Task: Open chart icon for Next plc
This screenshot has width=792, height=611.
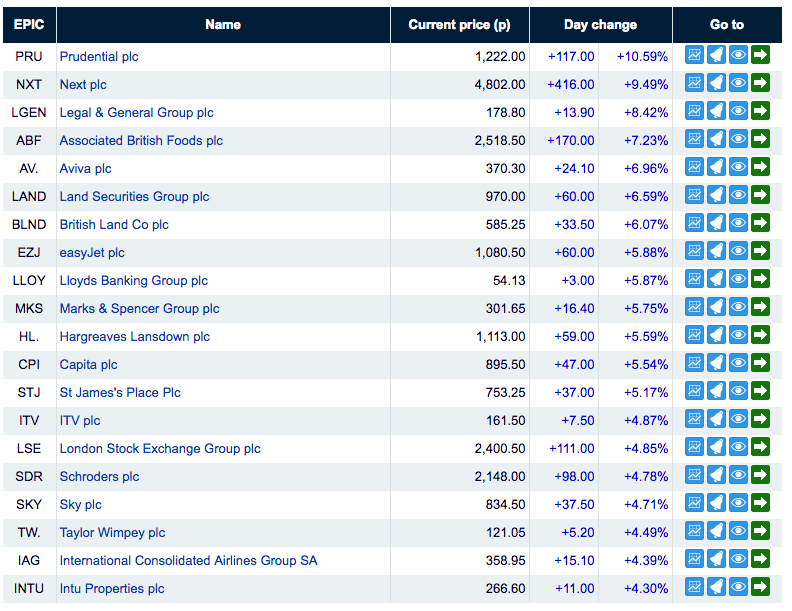Action: tap(694, 83)
